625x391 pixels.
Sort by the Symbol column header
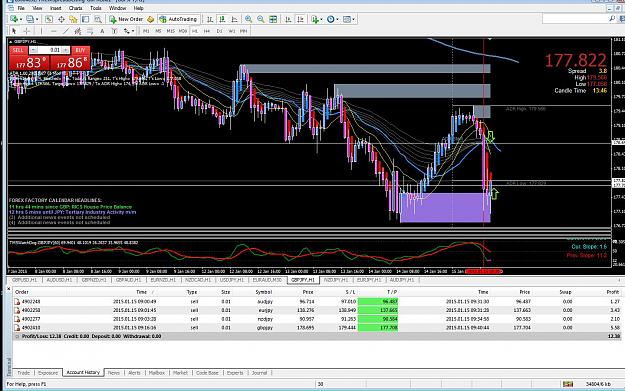pyautogui.click(x=263, y=292)
